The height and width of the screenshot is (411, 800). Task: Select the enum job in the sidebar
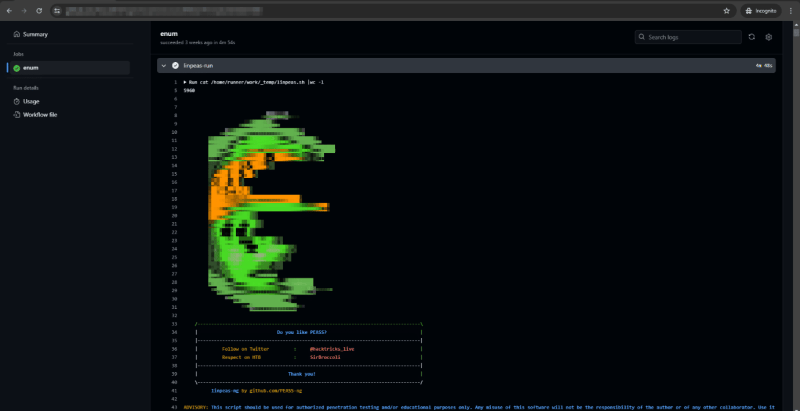coord(70,68)
